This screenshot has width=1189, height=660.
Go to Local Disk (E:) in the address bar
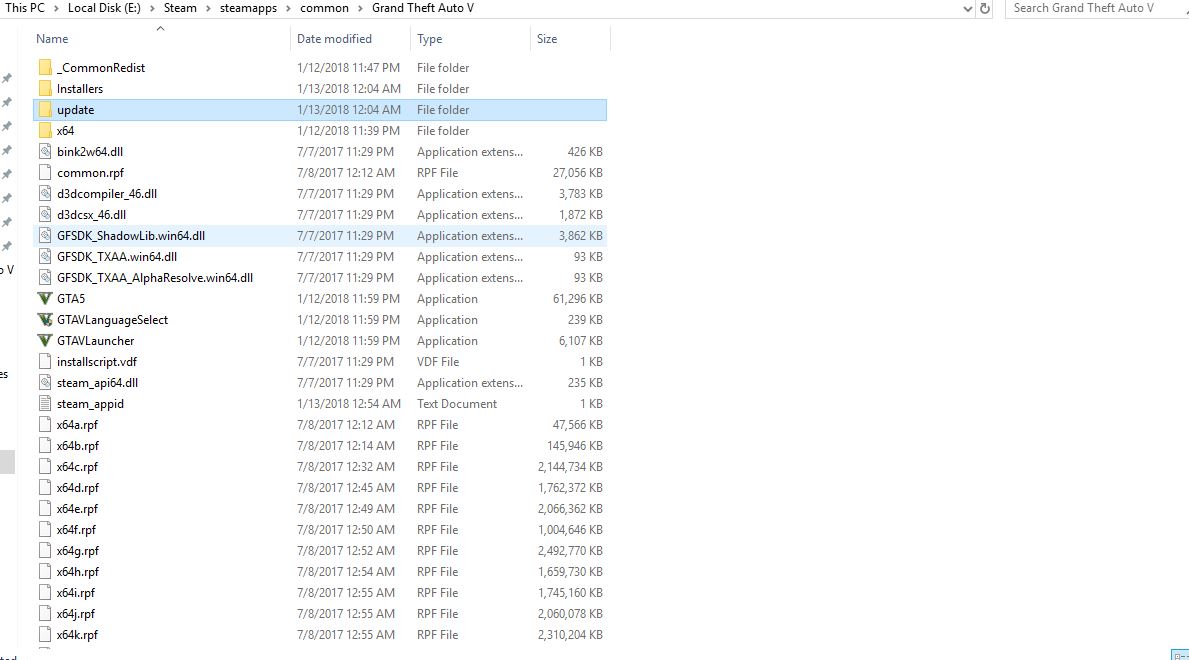[104, 8]
